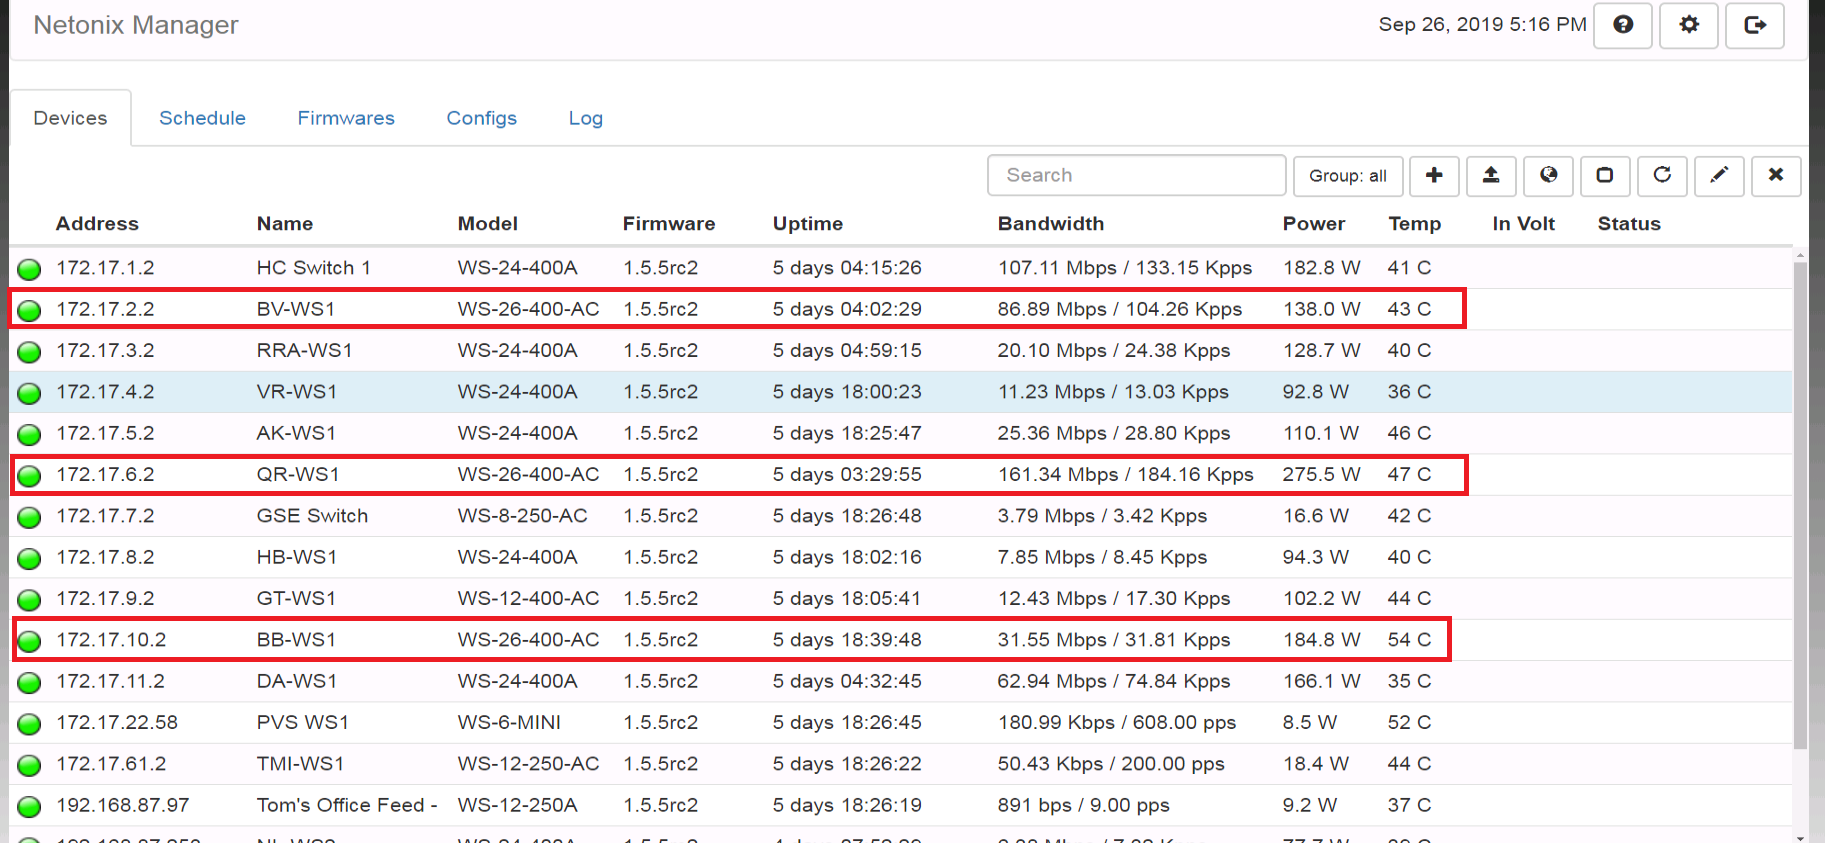Go to the Configs tab

[481, 118]
